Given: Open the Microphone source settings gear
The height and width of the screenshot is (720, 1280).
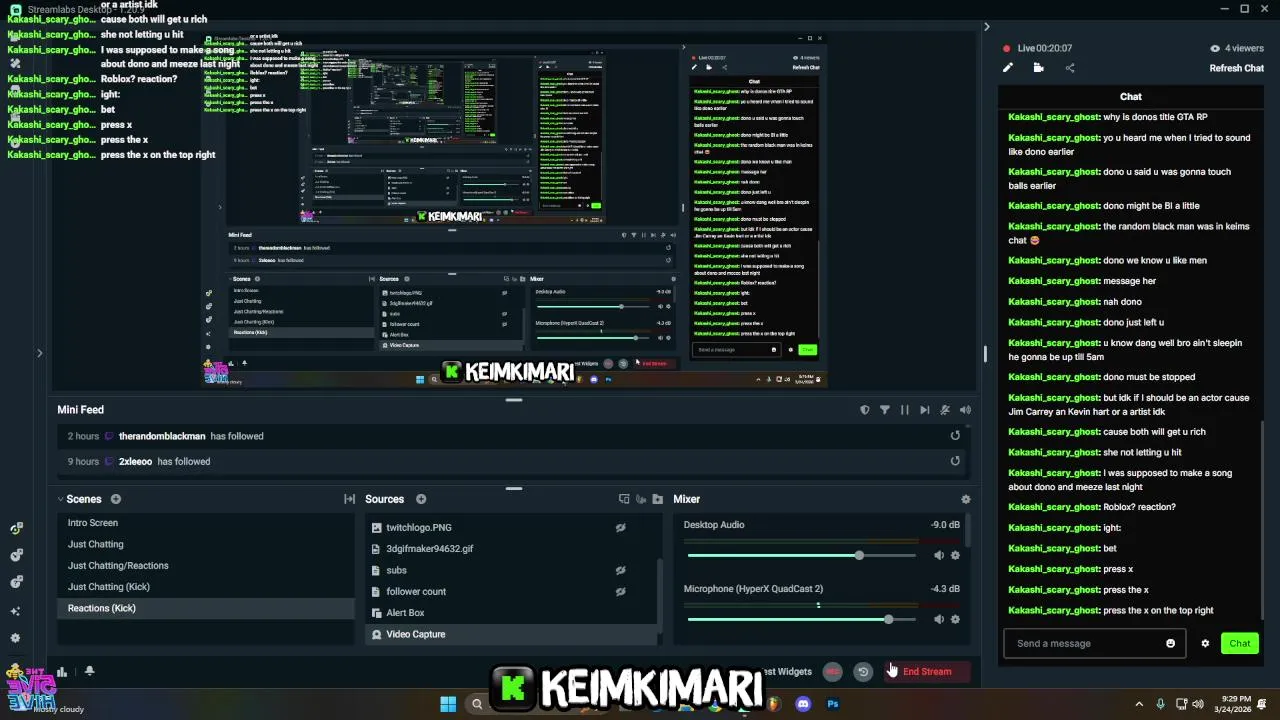Looking at the screenshot, I should [955, 619].
